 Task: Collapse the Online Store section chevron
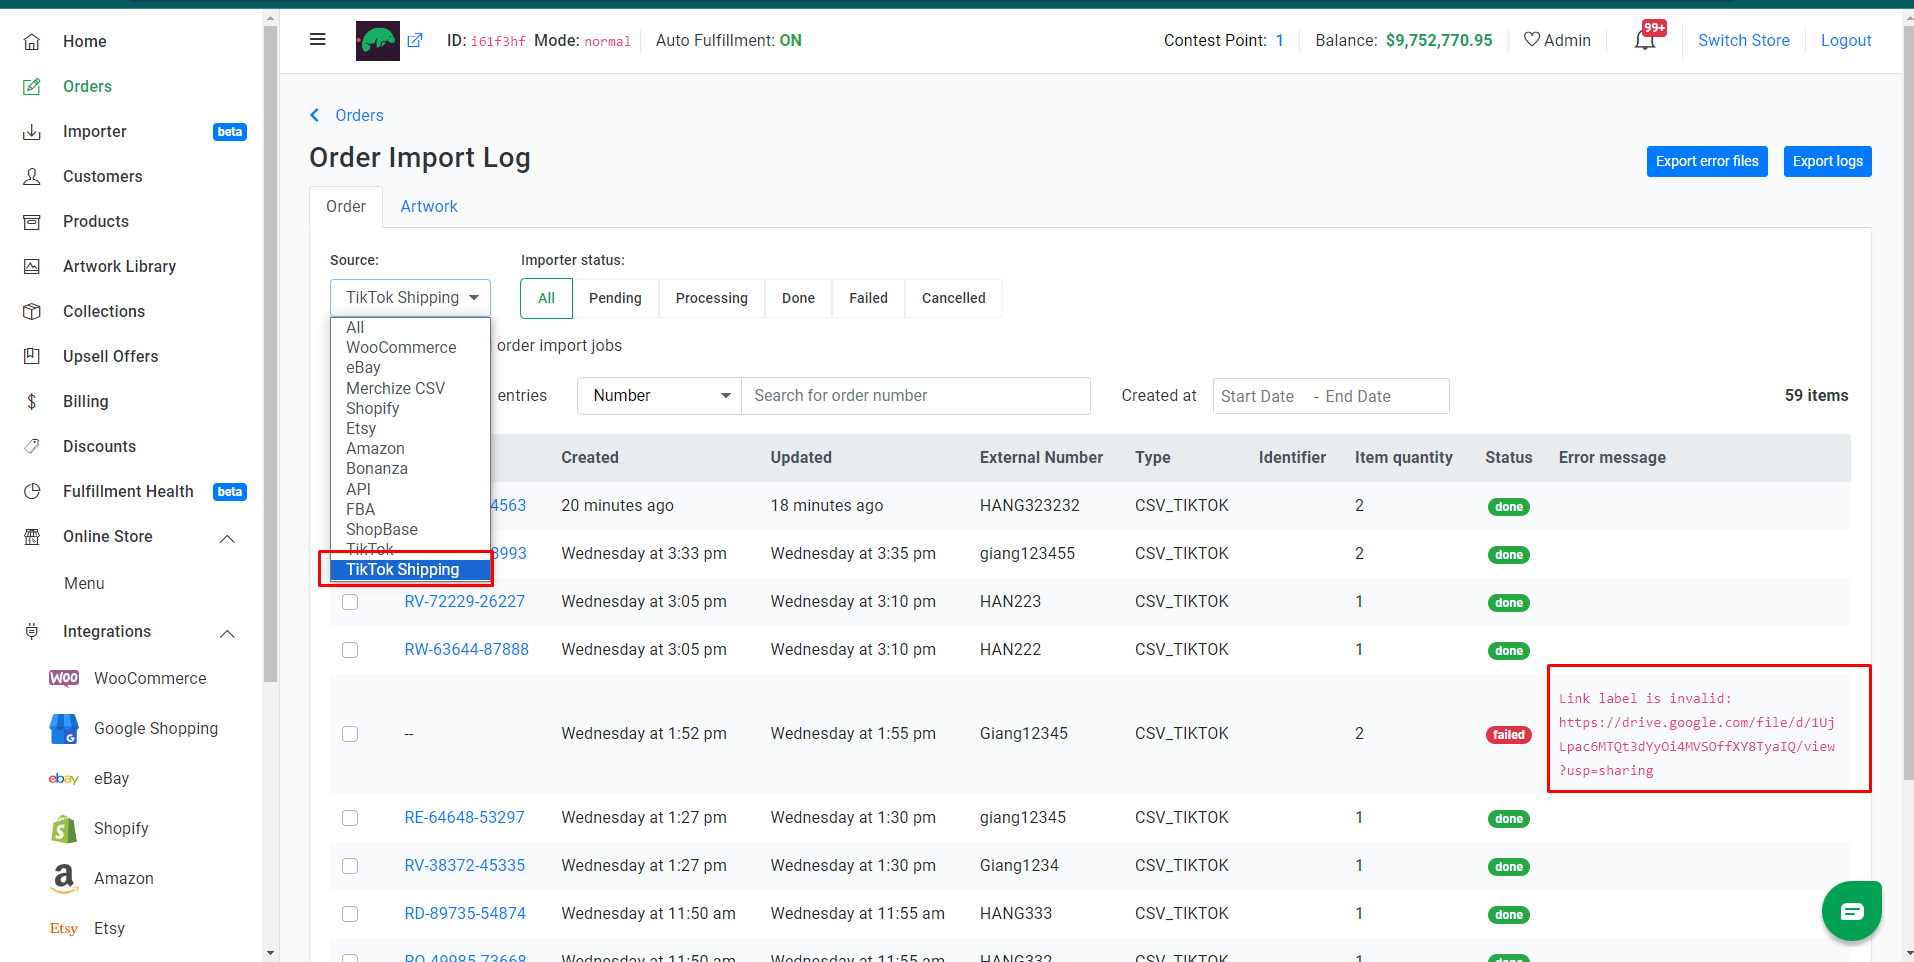click(x=227, y=538)
